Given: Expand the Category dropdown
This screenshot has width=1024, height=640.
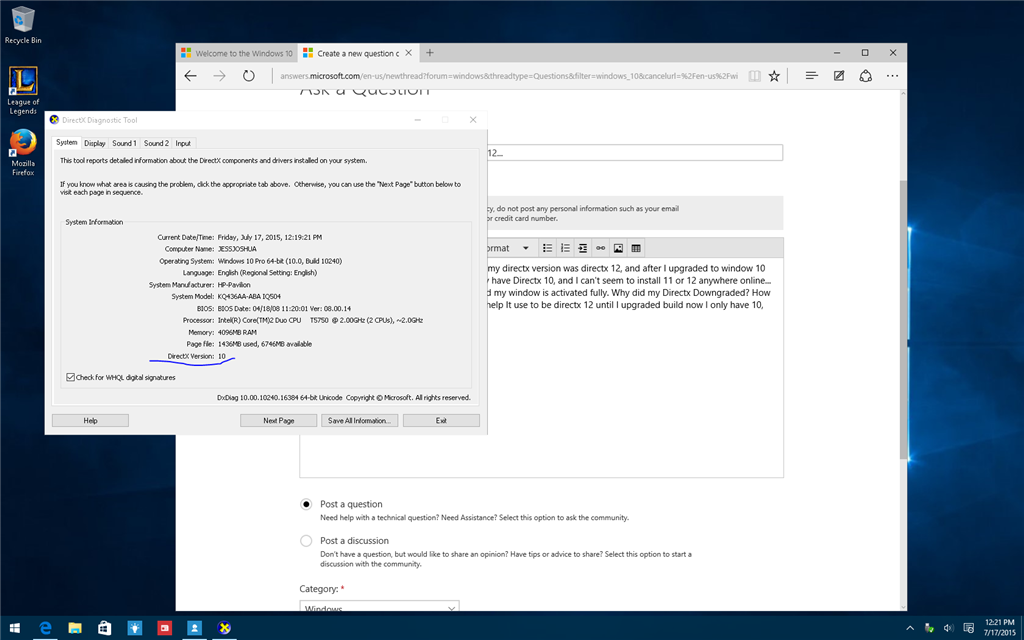Looking at the screenshot, I should (x=379, y=609).
